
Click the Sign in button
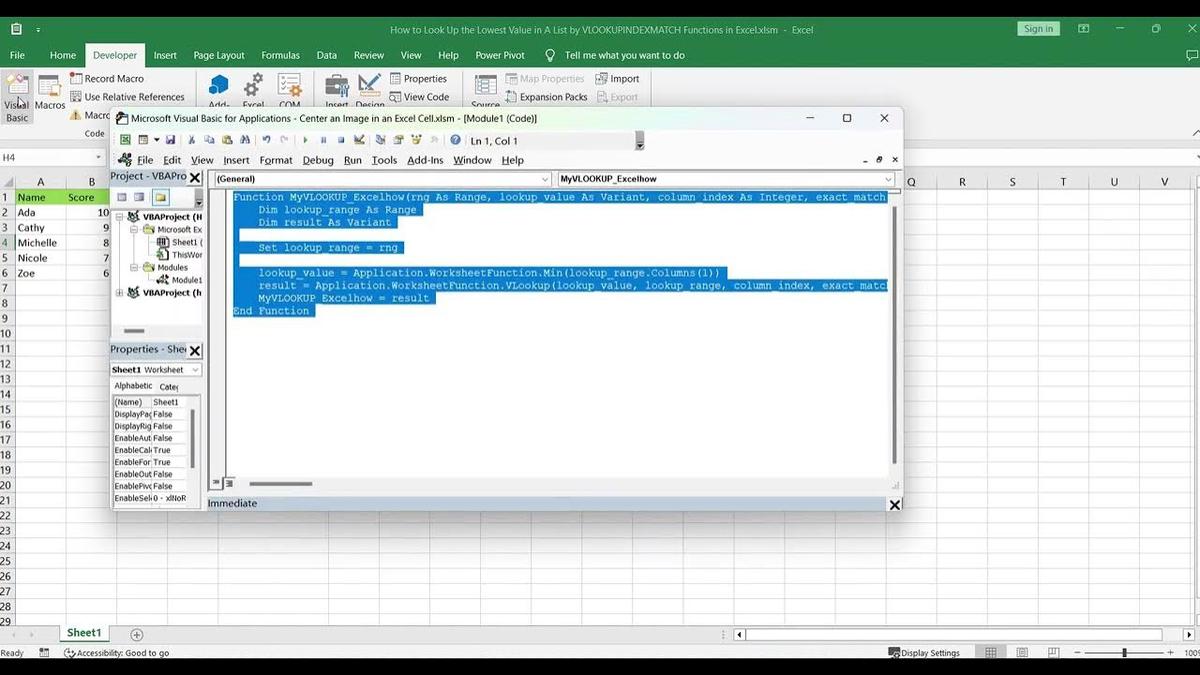point(1038,29)
